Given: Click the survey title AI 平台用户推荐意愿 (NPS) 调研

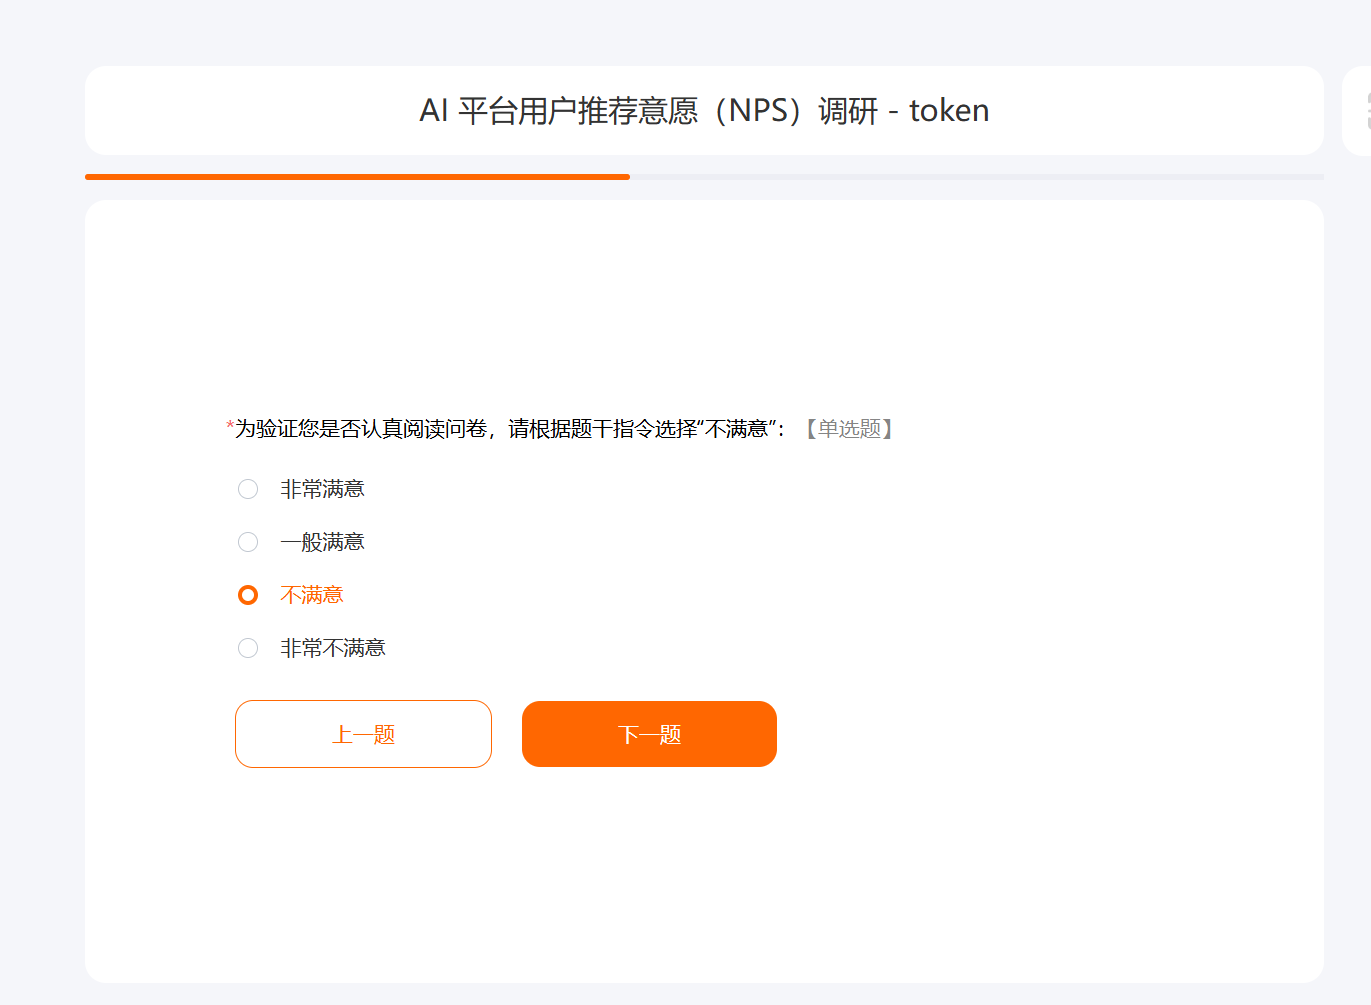Looking at the screenshot, I should (x=648, y=110).
